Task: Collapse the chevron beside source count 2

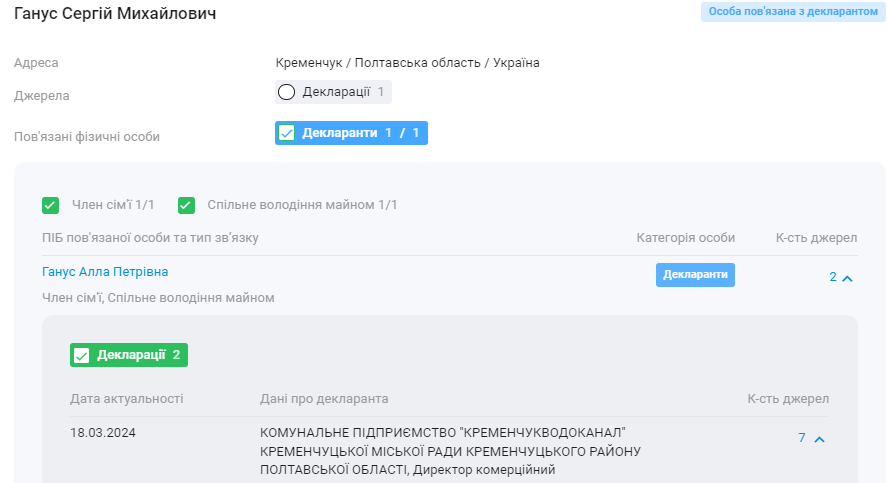Action: tap(848, 278)
